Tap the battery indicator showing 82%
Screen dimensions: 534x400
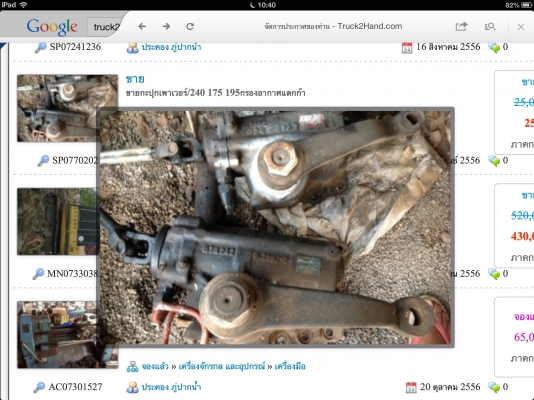[x=518, y=5]
